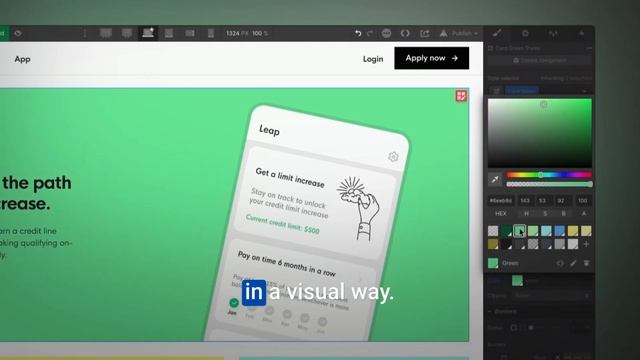Select the black swatch in second row
The image size is (640, 360).
[506, 244]
